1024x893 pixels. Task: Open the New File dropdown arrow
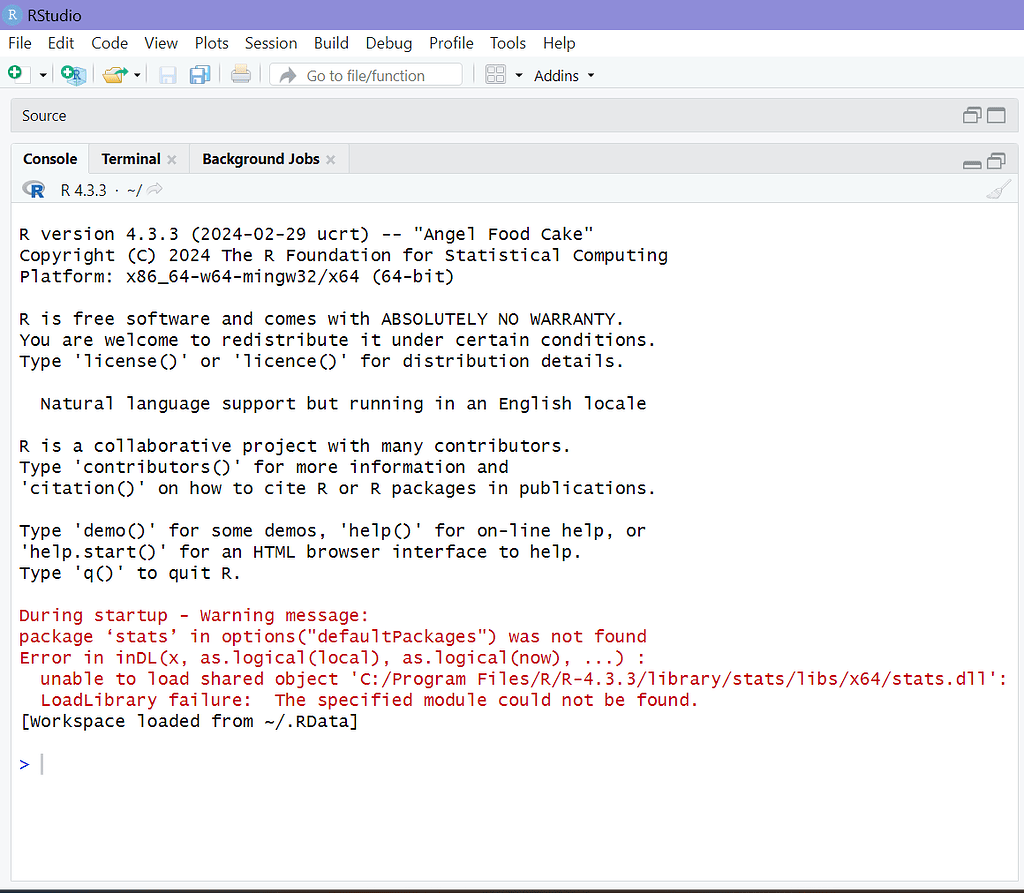click(x=43, y=75)
